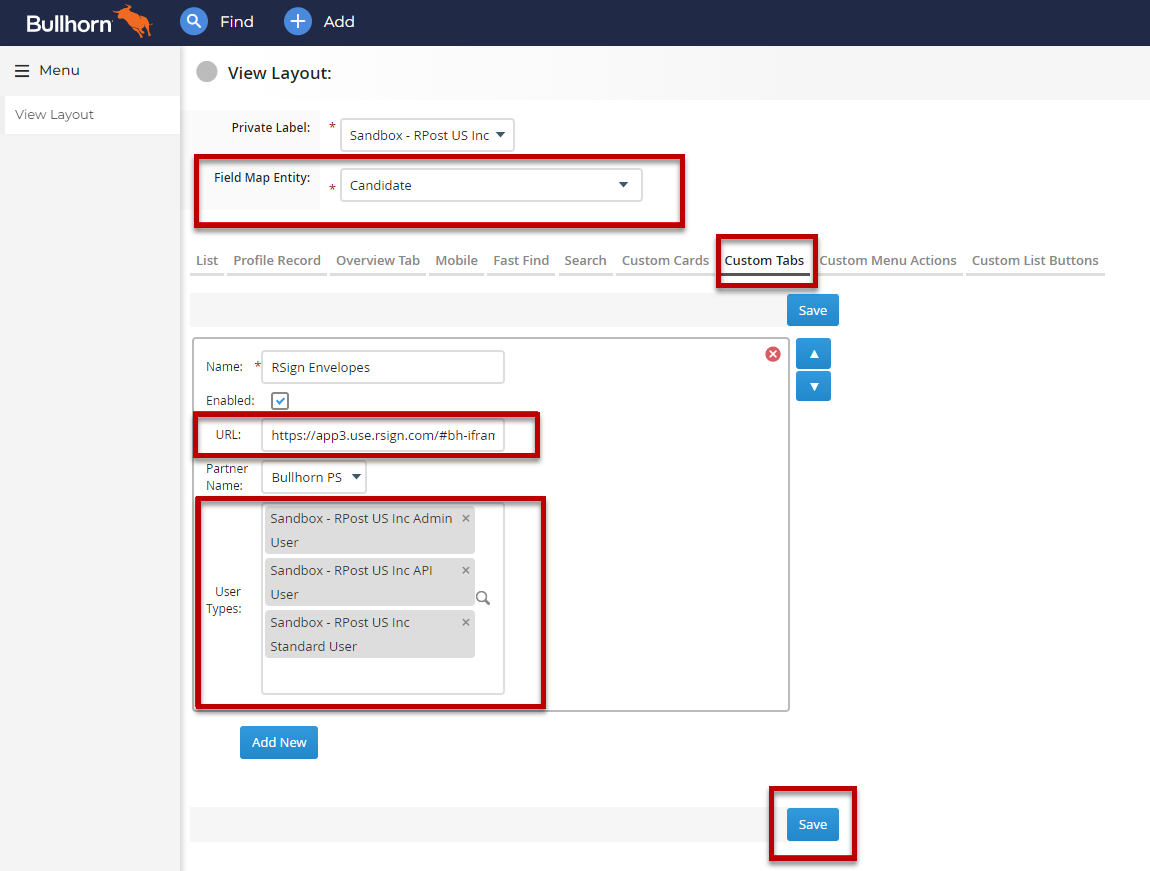Open the Private Label dropdown
The image size is (1150, 871).
click(427, 135)
